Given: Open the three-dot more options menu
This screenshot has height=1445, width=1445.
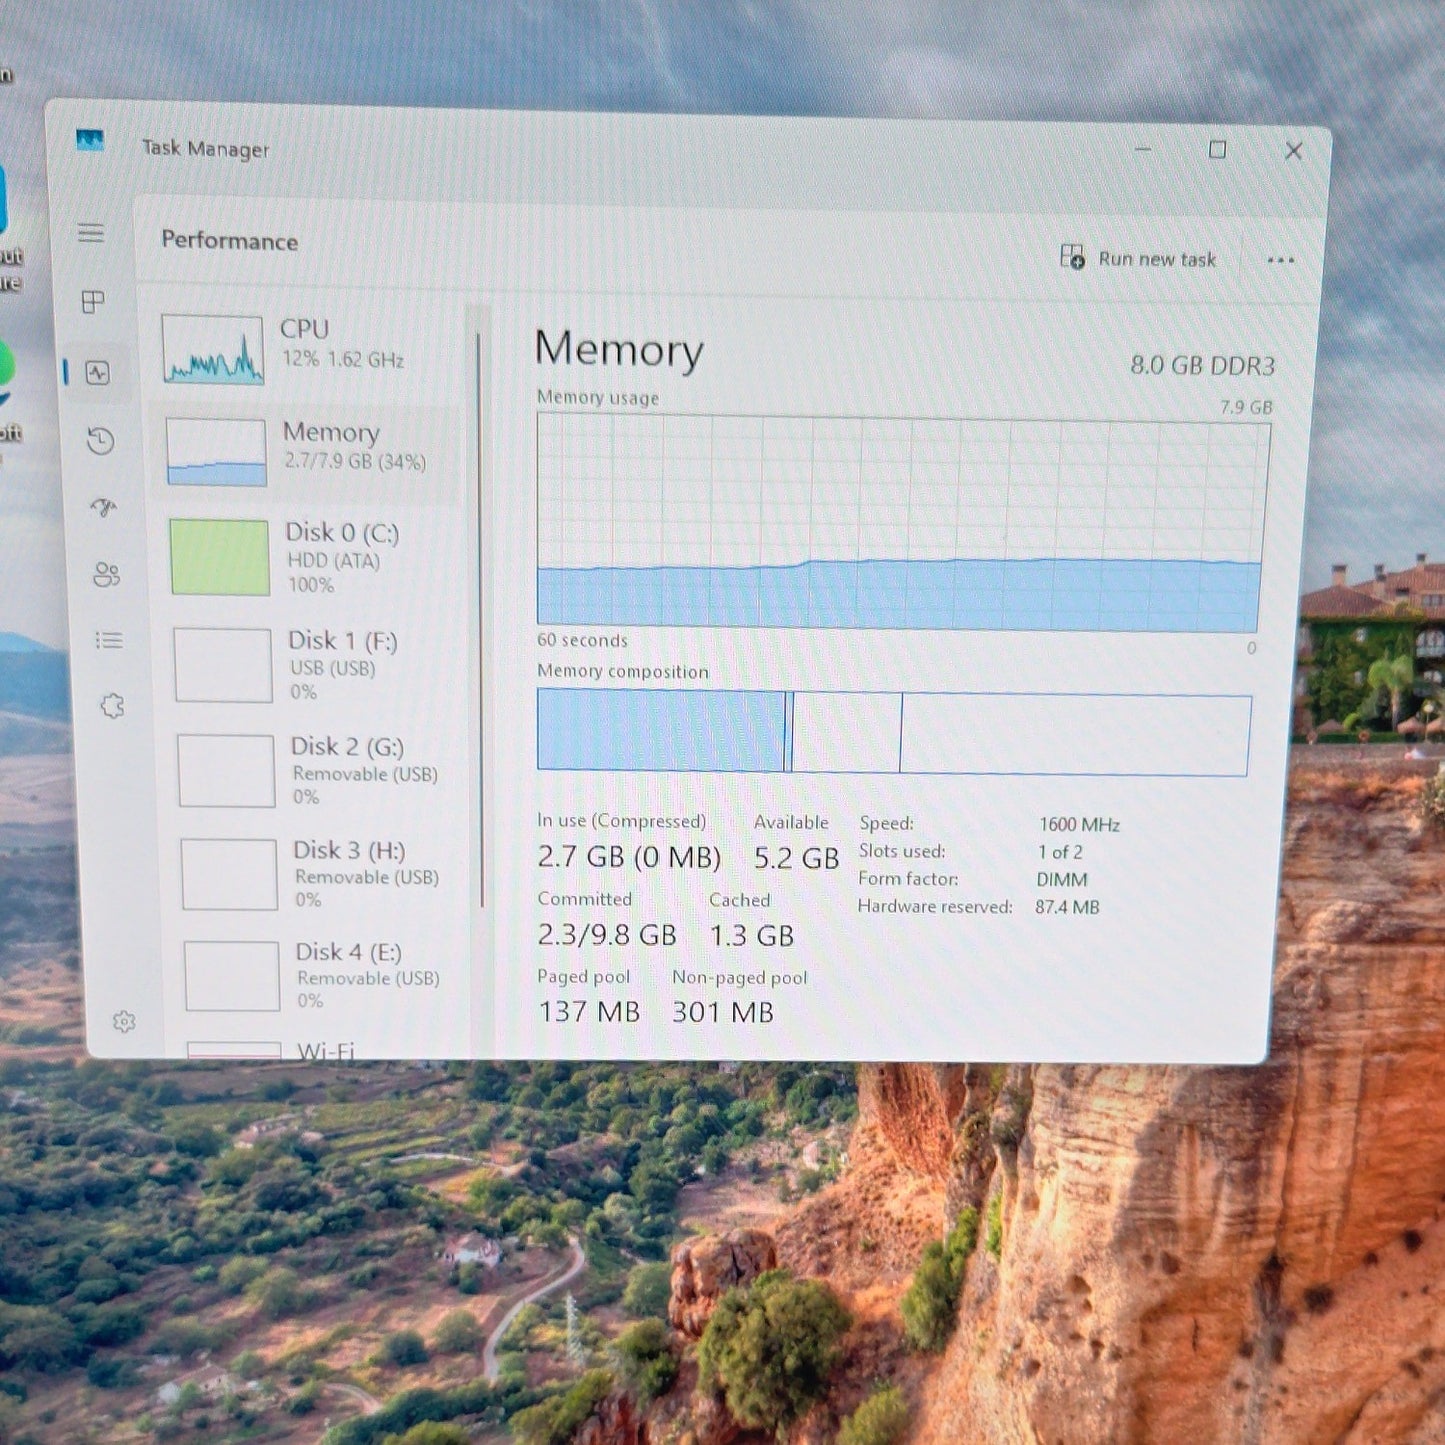Looking at the screenshot, I should pos(1280,260).
